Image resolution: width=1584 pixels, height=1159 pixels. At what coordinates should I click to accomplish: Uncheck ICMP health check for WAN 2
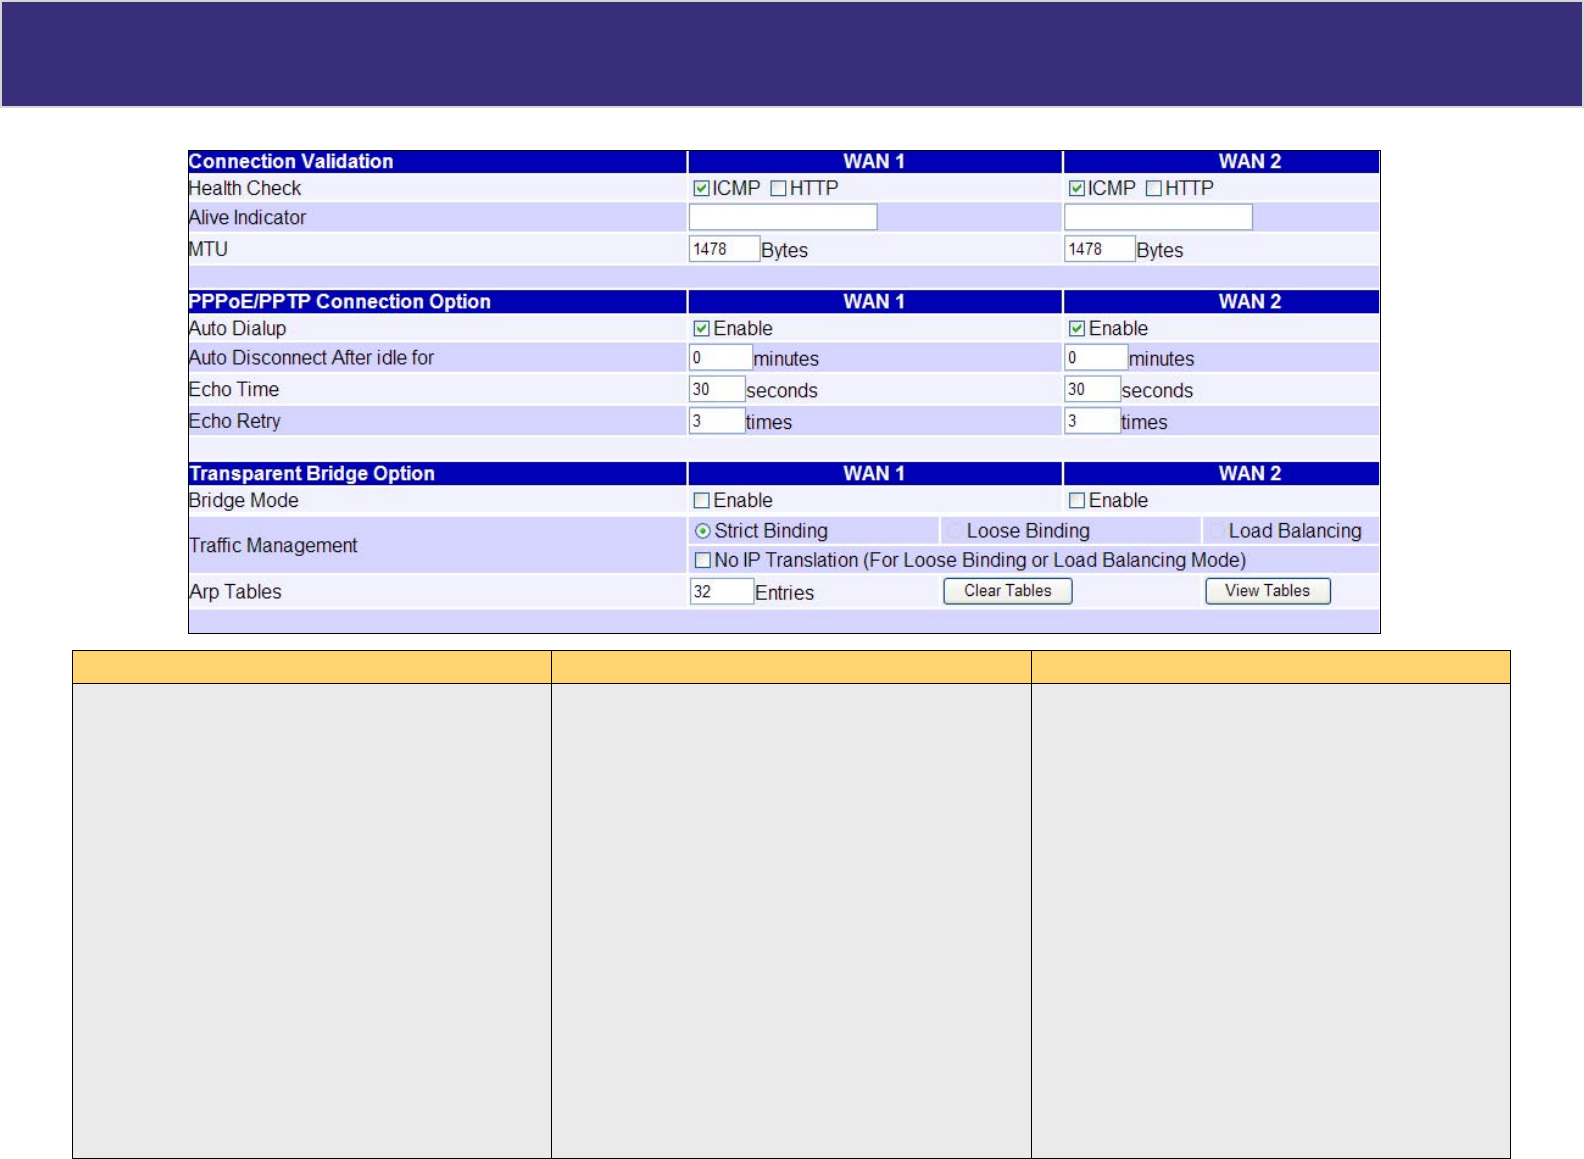tap(1076, 188)
